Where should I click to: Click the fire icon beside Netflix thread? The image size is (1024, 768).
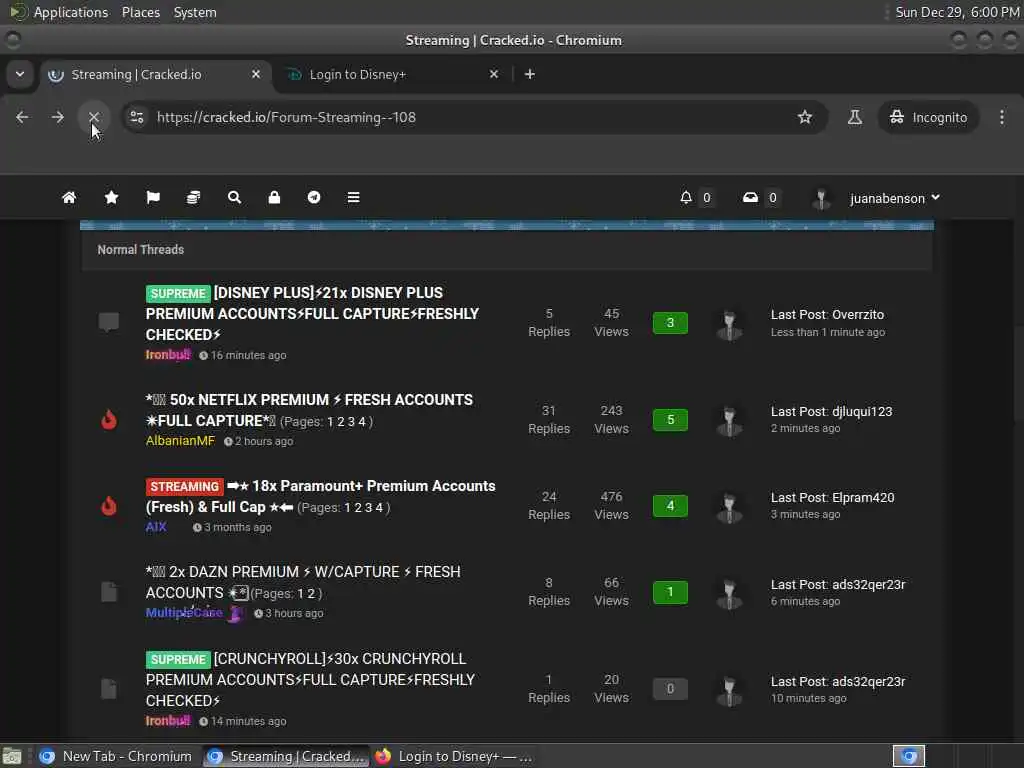(x=109, y=419)
